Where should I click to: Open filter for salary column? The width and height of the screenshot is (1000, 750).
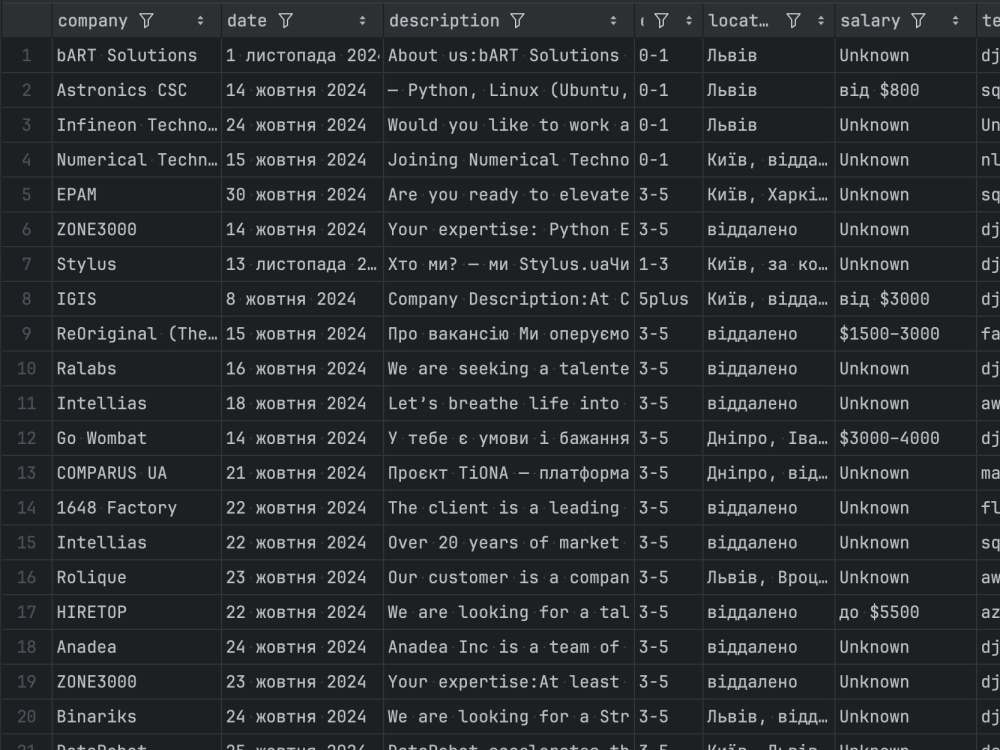[x=918, y=21]
